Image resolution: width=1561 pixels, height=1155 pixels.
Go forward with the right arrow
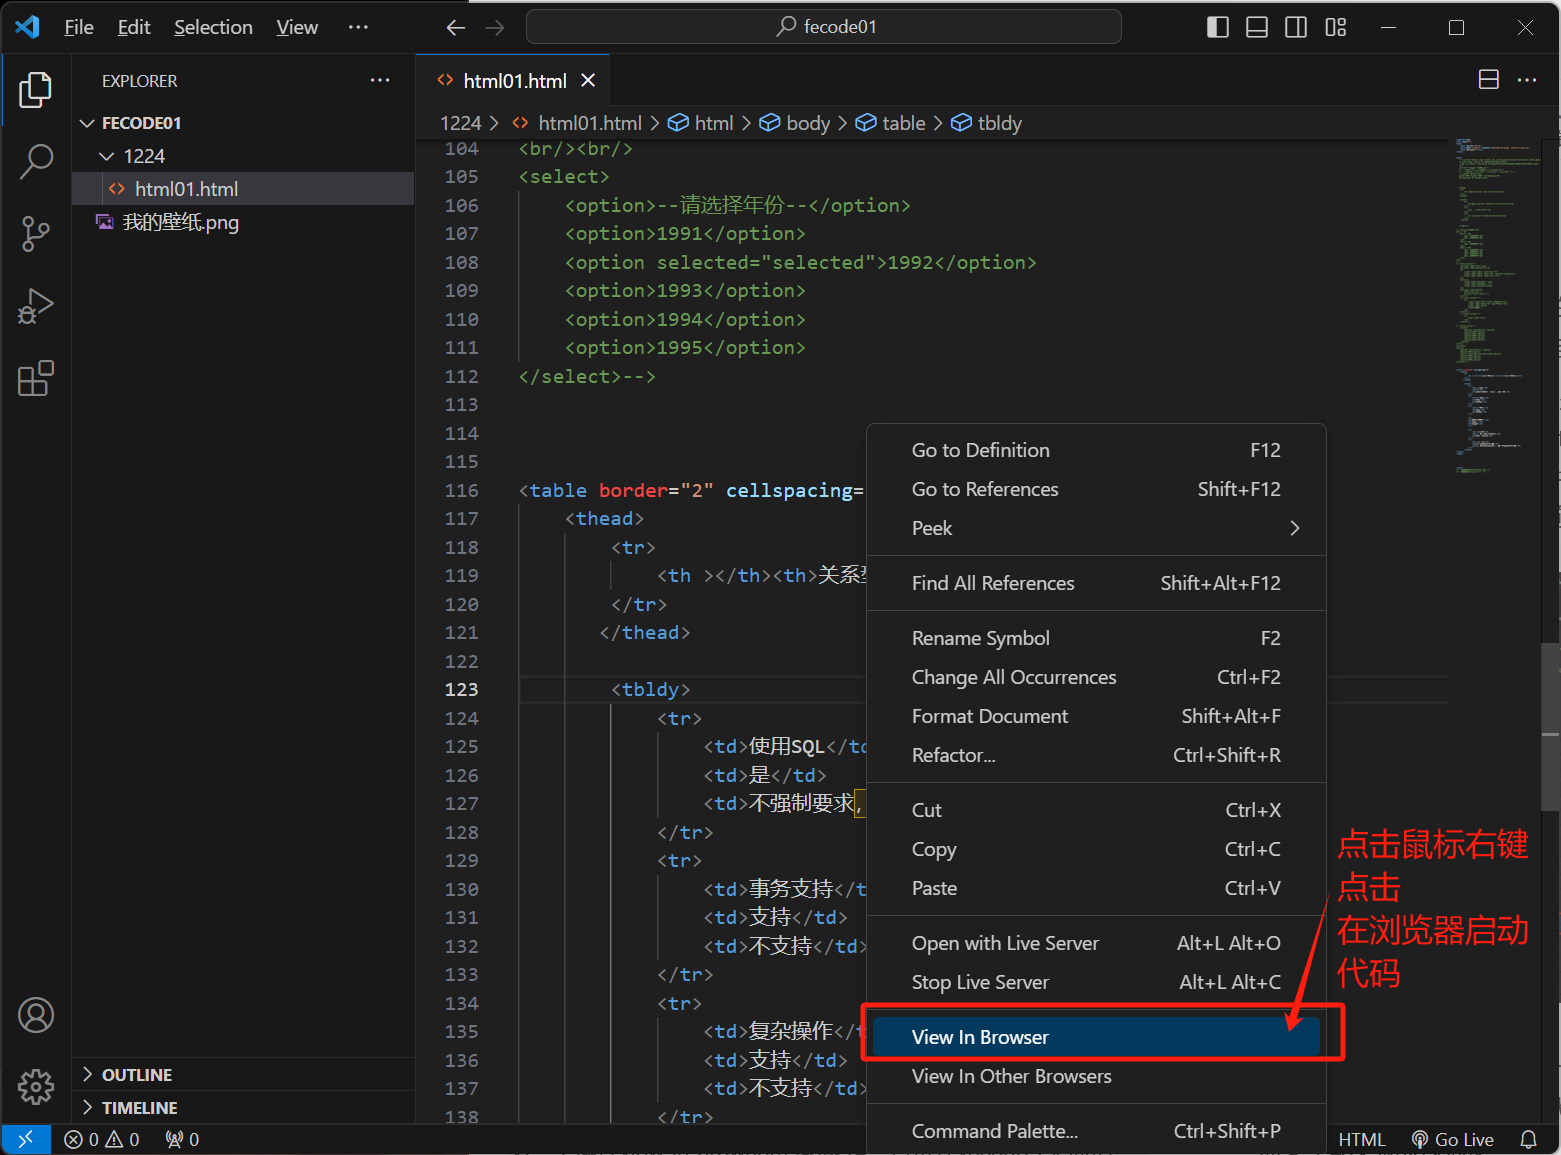pyautogui.click(x=495, y=28)
